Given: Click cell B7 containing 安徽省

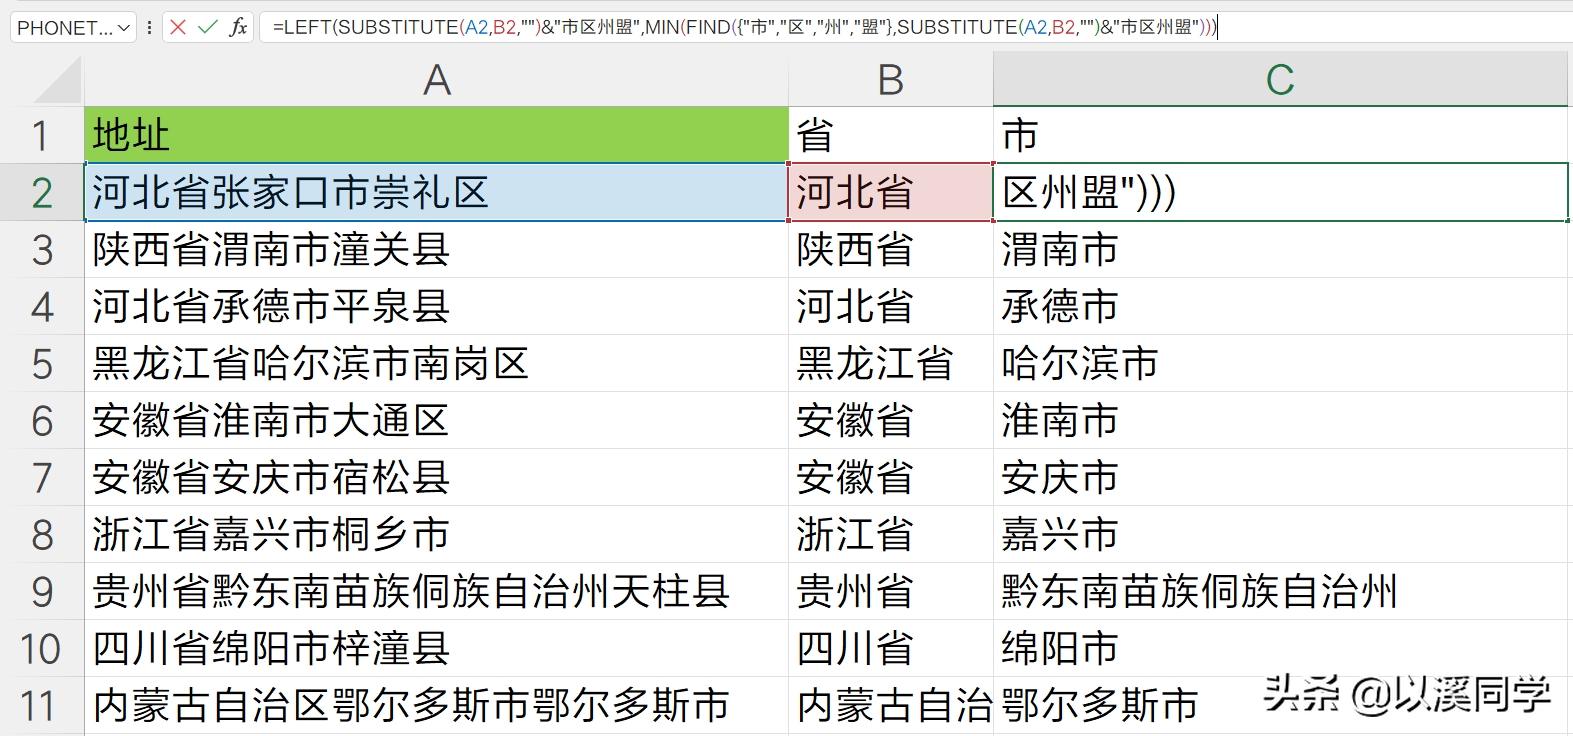Looking at the screenshot, I should [891, 477].
